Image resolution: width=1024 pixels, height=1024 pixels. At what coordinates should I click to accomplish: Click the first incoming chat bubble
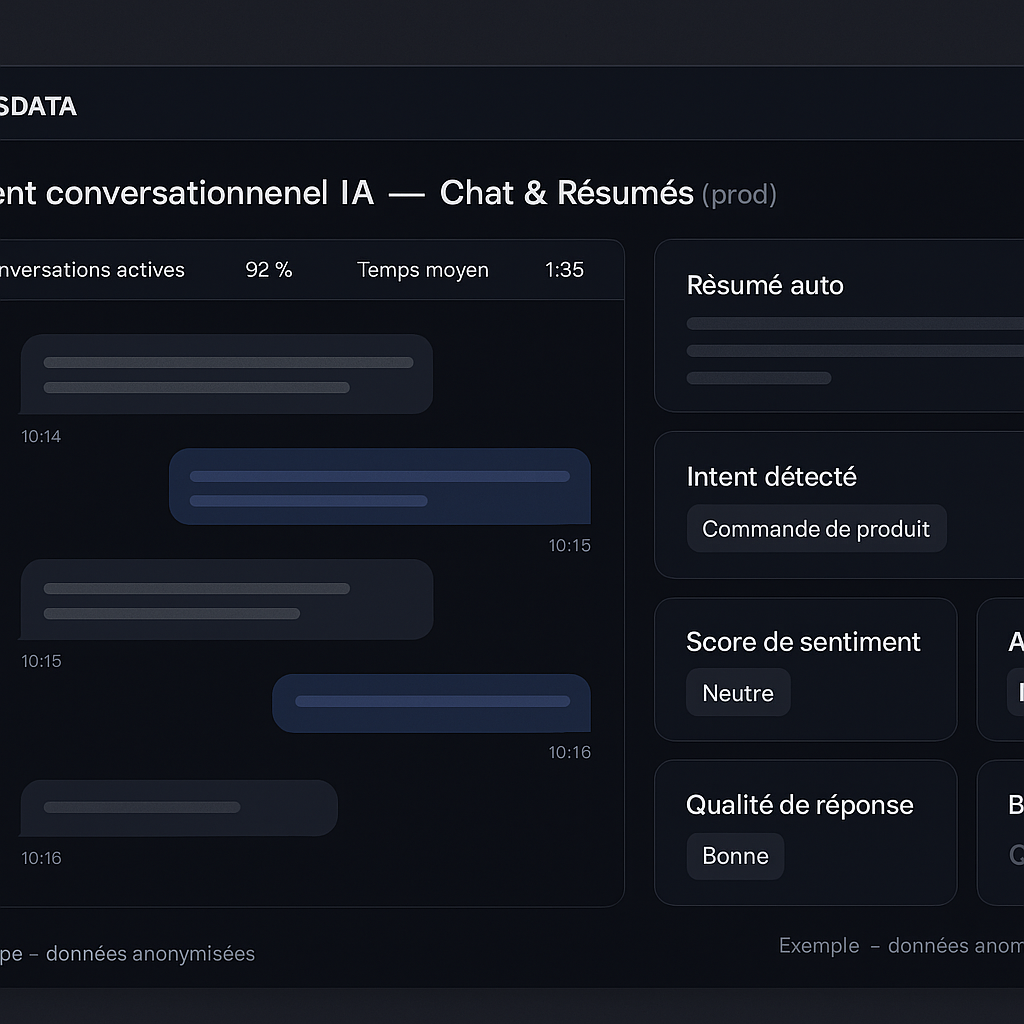click(226, 374)
